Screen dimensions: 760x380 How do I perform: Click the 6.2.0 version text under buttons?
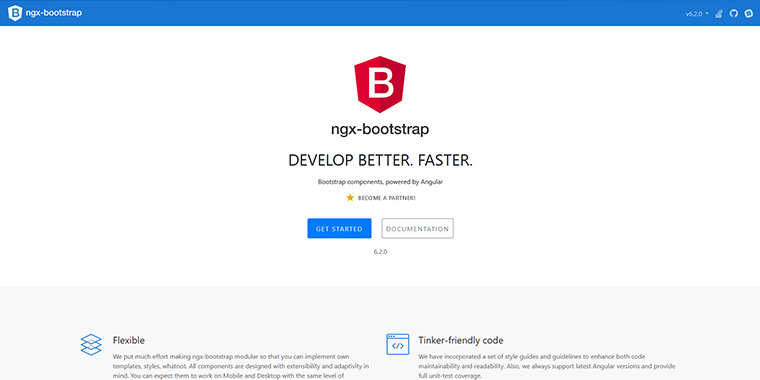[x=380, y=252]
